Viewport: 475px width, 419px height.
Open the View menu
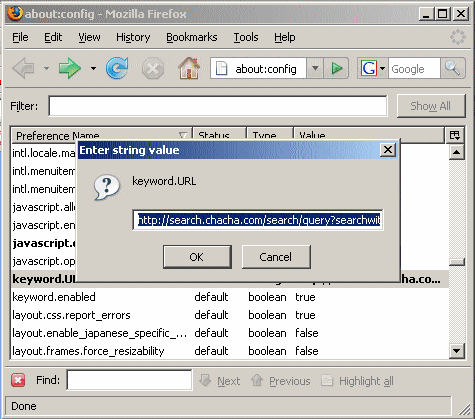pyautogui.click(x=89, y=37)
